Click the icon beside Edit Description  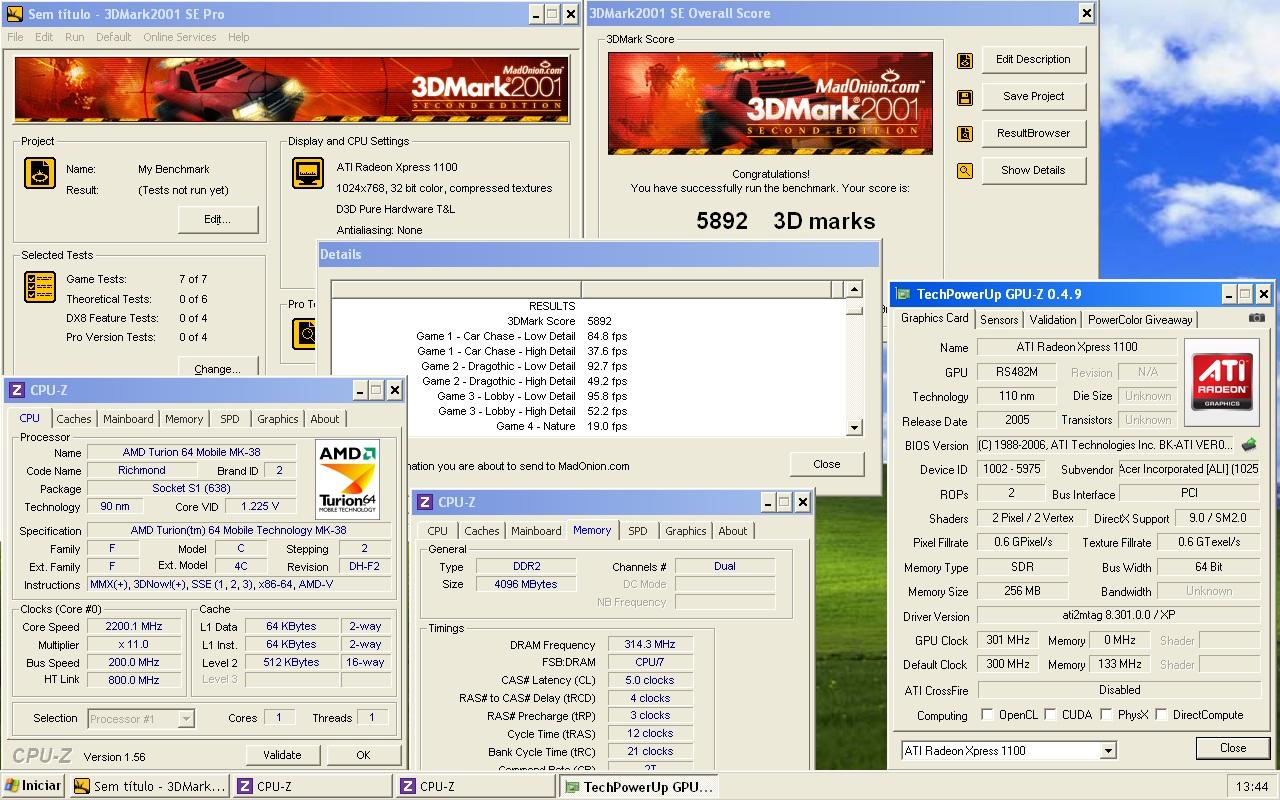965,60
